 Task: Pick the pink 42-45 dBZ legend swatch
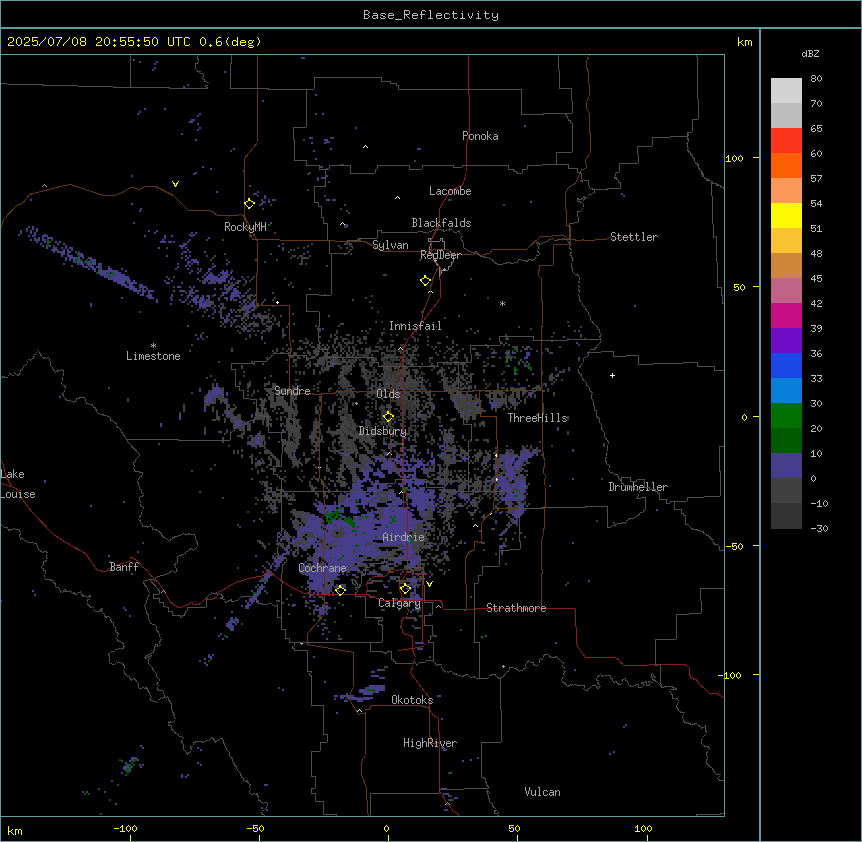(786, 291)
